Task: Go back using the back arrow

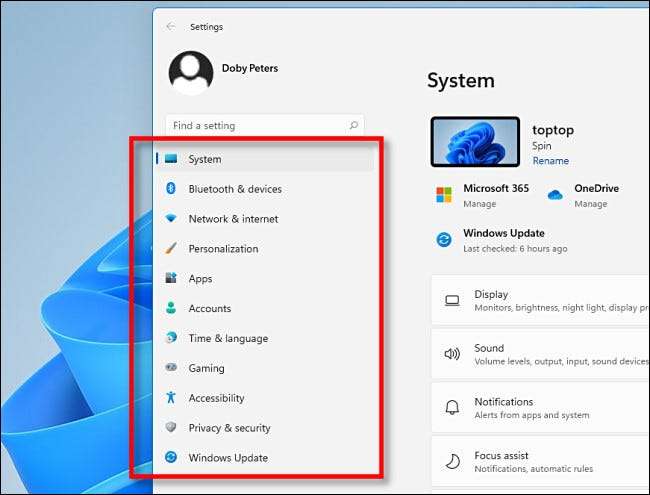Action: tap(171, 27)
